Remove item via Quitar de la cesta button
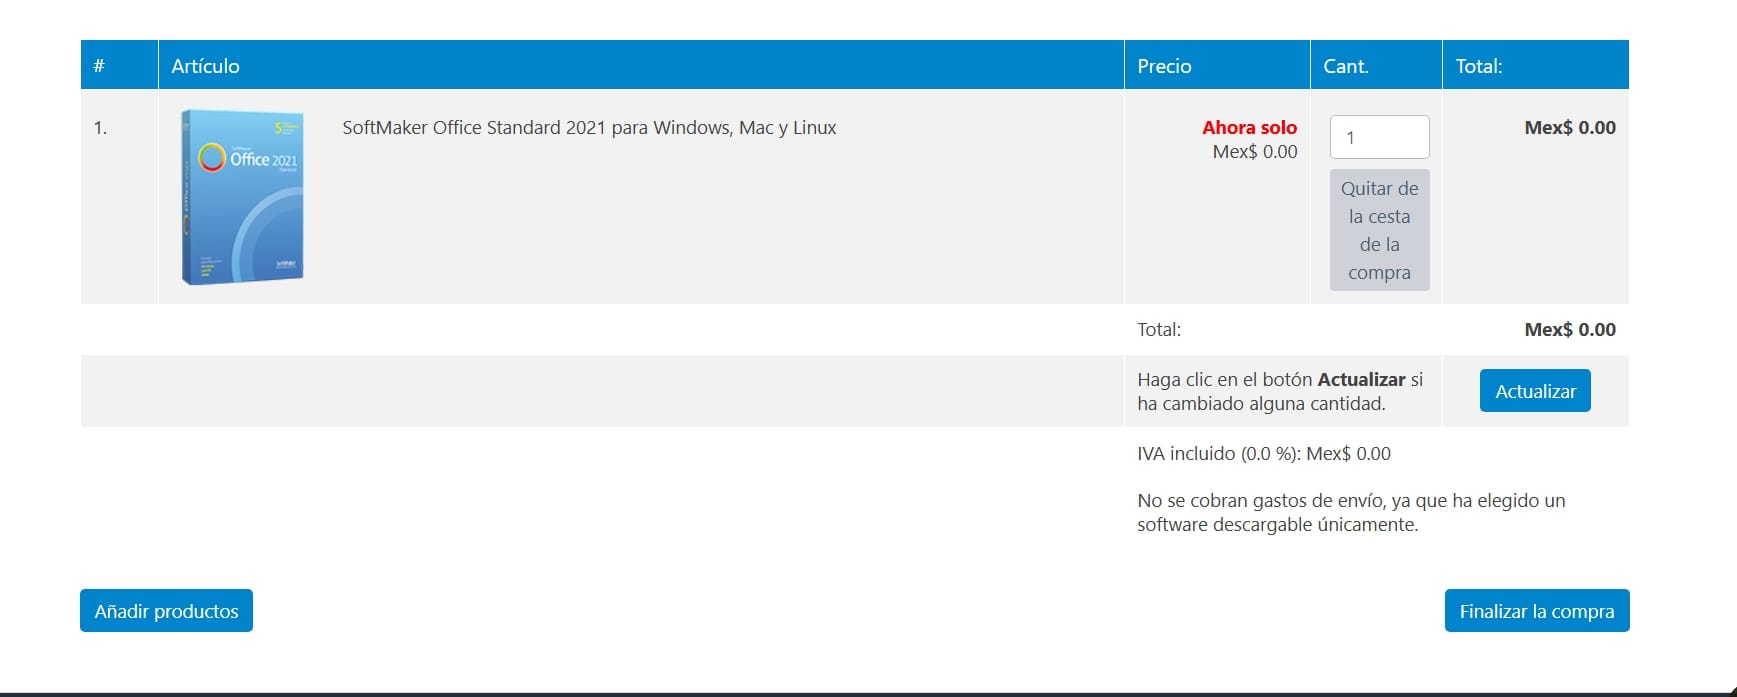Viewport: 1737px width, 697px height. (x=1379, y=230)
